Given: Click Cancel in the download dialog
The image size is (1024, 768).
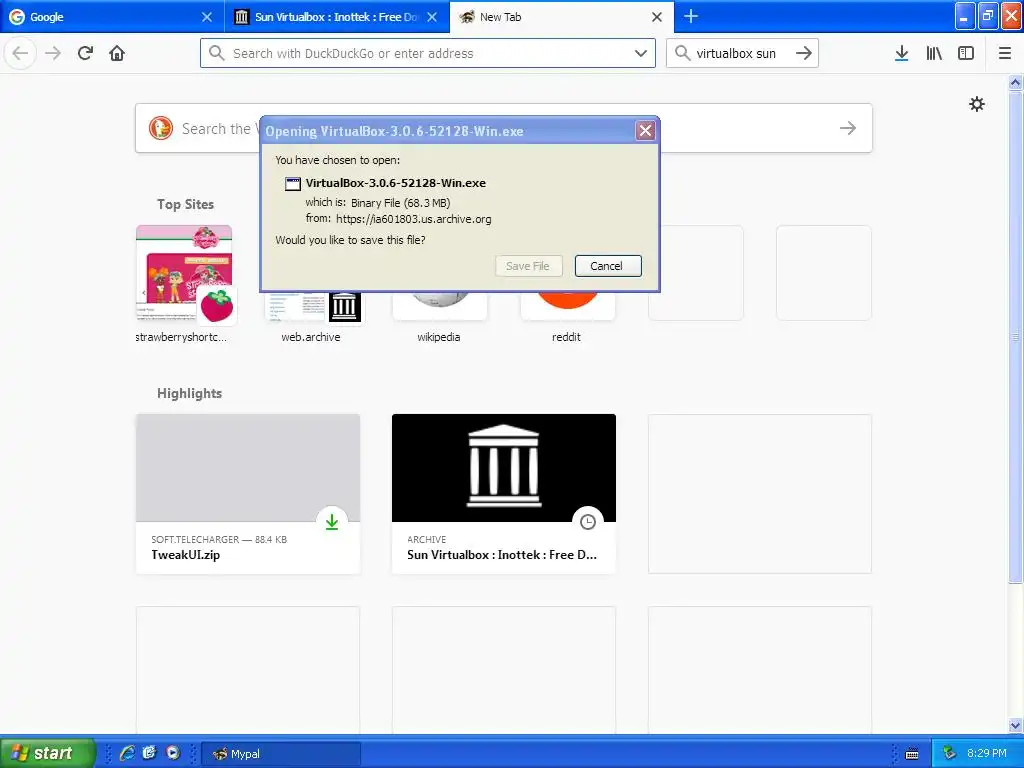Looking at the screenshot, I should tap(607, 266).
